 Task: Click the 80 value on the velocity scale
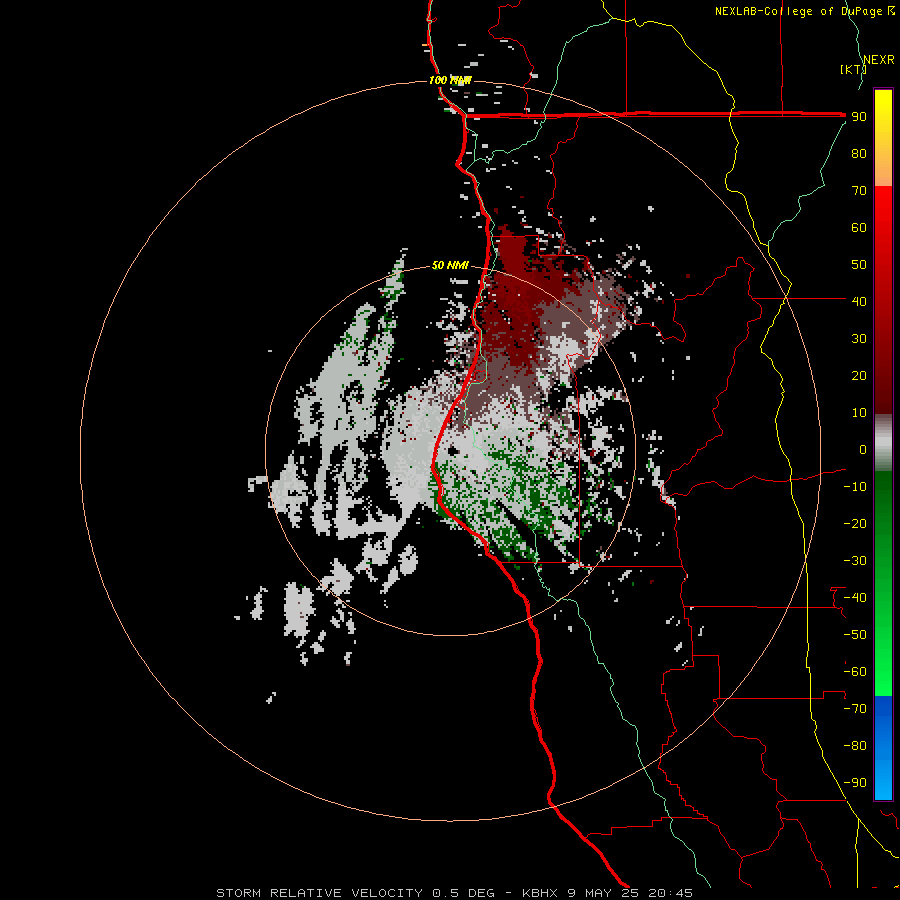pos(859,153)
